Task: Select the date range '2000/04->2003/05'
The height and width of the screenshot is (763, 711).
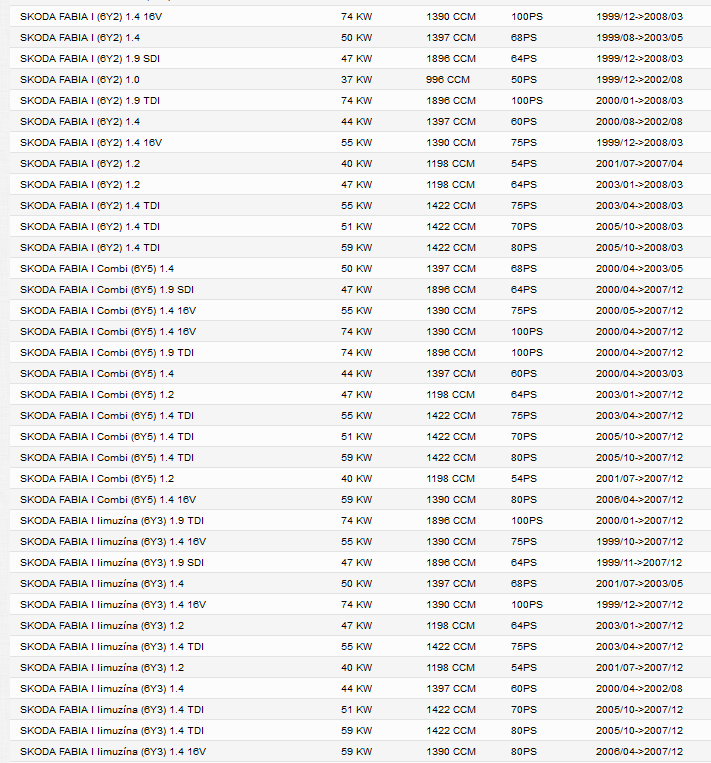Action: [639, 269]
